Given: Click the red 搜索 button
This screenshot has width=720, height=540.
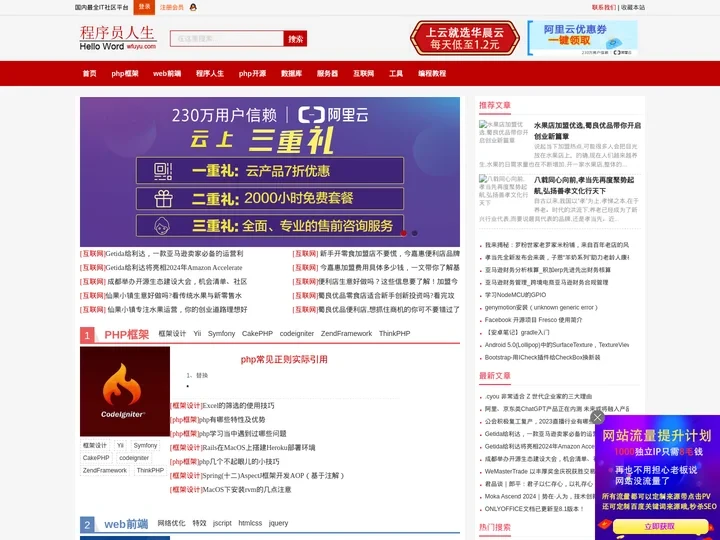Looking at the screenshot, I should click(x=295, y=39).
